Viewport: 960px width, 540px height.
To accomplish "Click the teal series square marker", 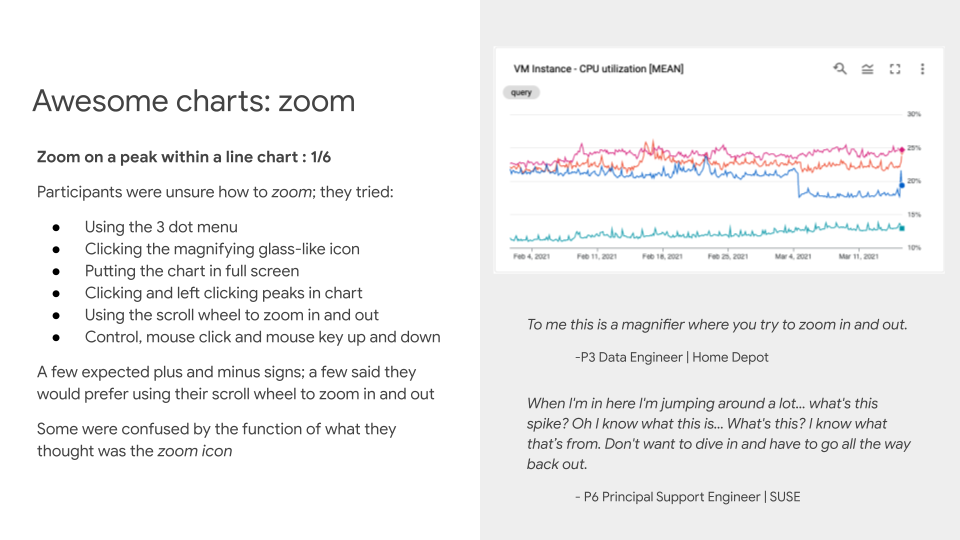I will point(902,229).
